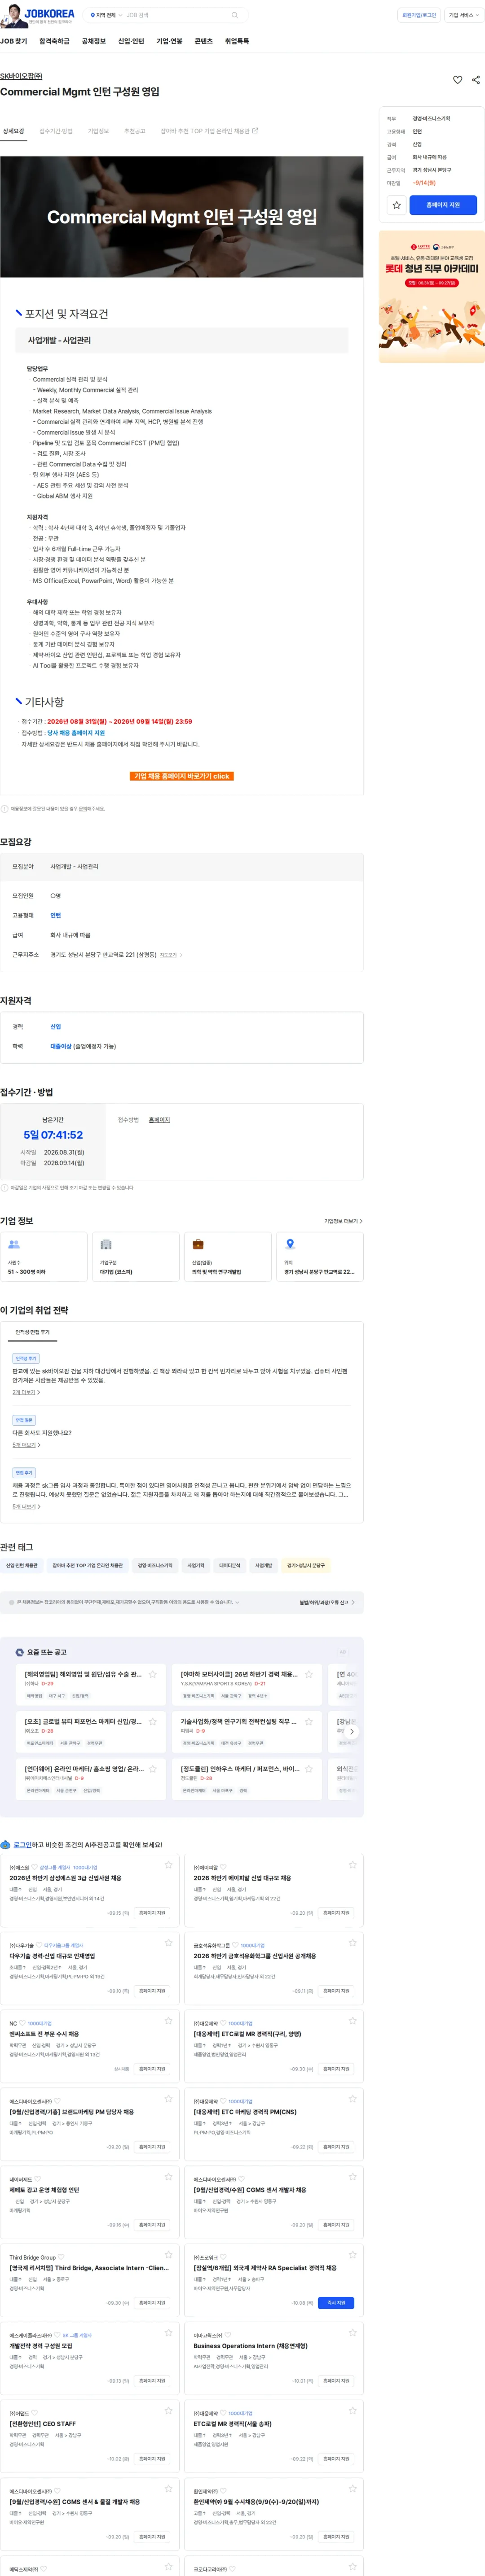This screenshot has height=2576, width=485.
Task: Heart-favorite the SK바이오팜 company
Action: pos(458,80)
